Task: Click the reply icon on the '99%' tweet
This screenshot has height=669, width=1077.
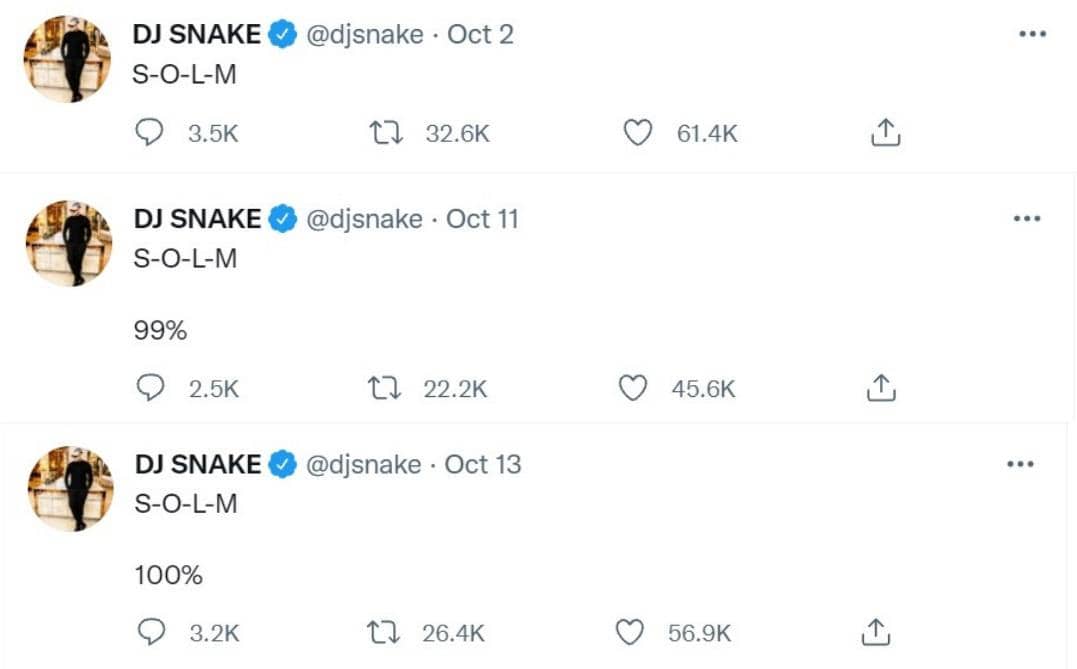Action: click(x=150, y=387)
